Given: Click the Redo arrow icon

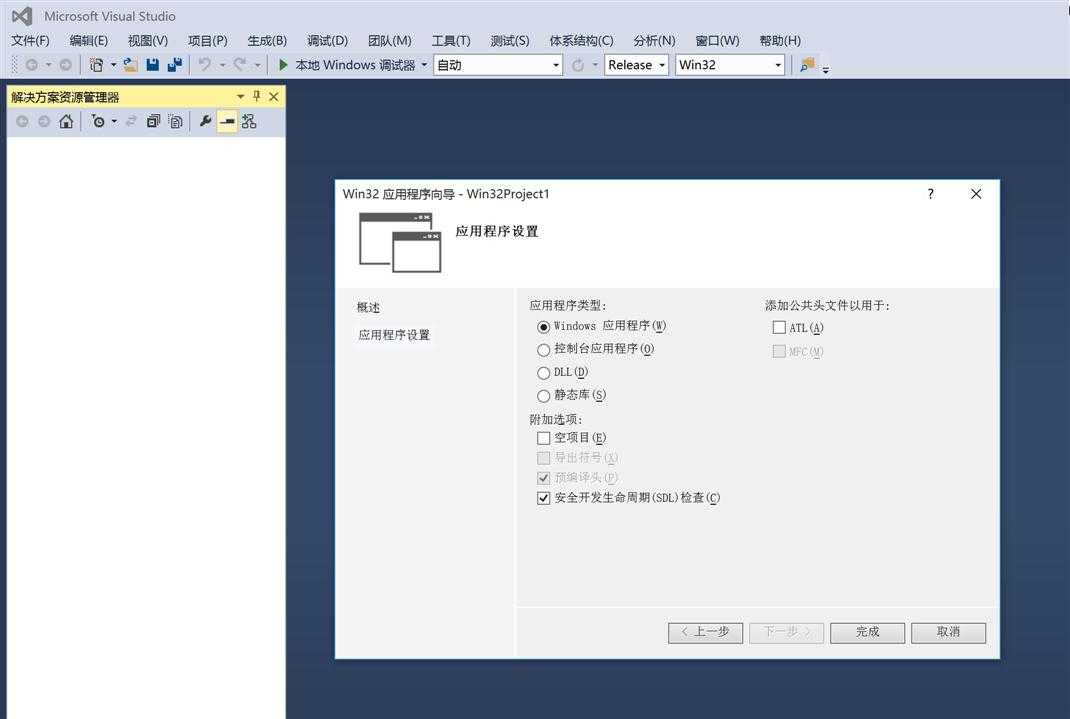Looking at the screenshot, I should tap(240, 65).
